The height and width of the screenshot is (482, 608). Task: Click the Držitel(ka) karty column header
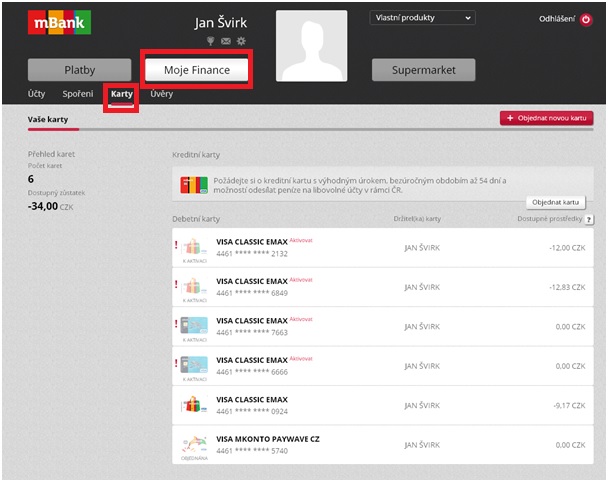click(x=417, y=219)
